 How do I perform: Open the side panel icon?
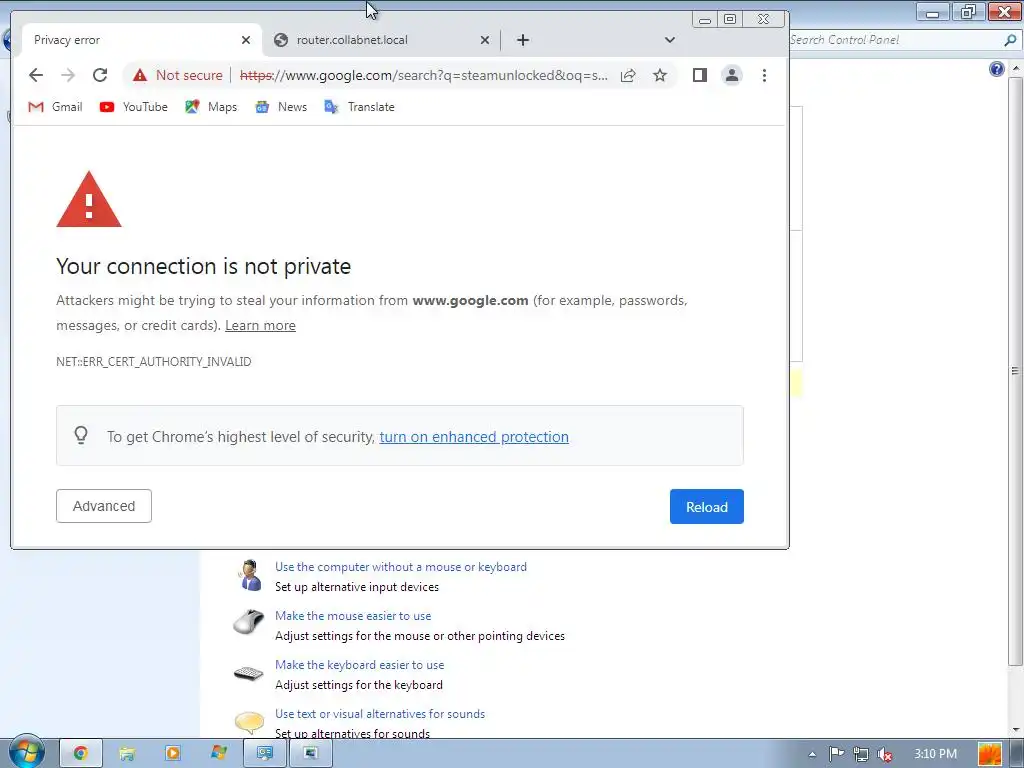pos(699,75)
